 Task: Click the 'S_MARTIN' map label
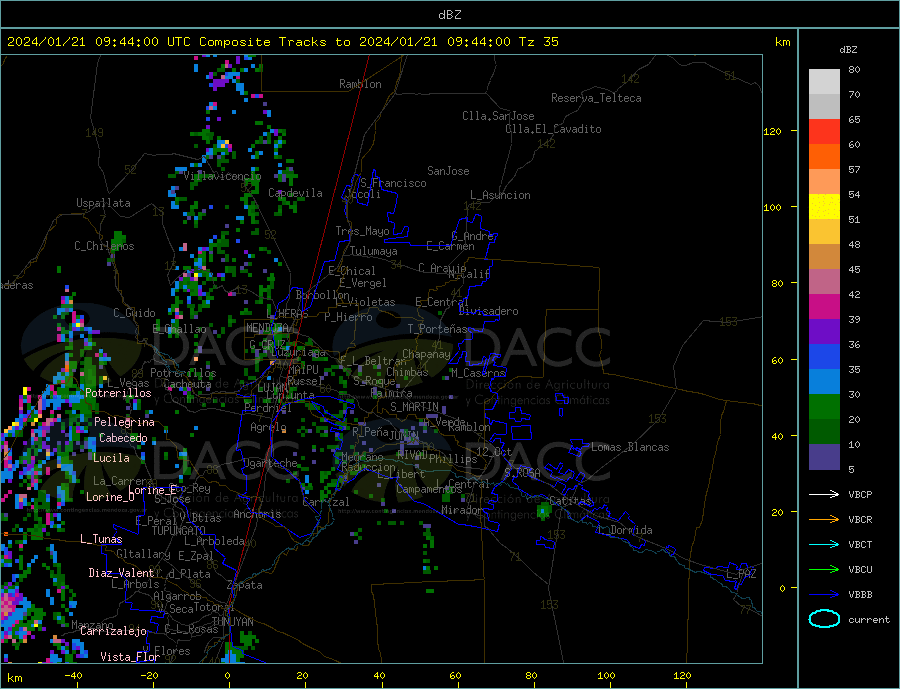tap(414, 407)
